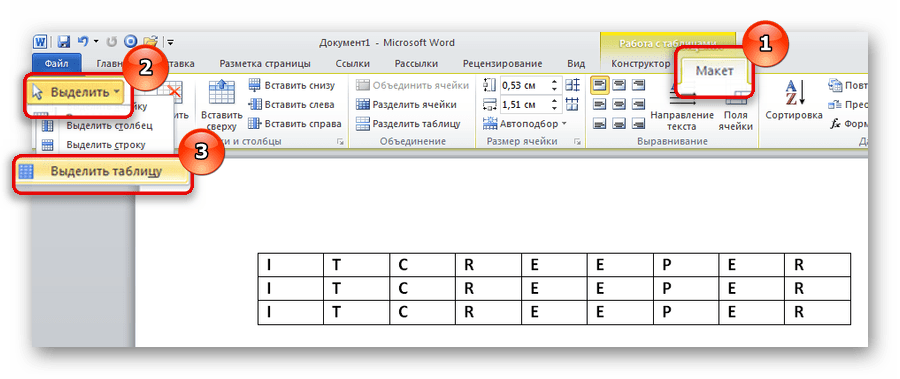Select align center left icon

tap(599, 105)
